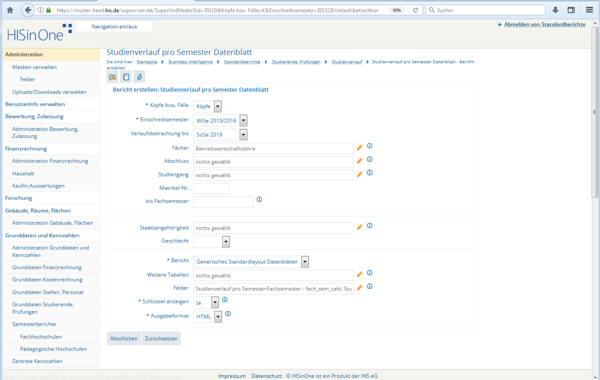This screenshot has width=600, height=380.
Task: Open browser downloads arrow icon
Action: [555, 10]
